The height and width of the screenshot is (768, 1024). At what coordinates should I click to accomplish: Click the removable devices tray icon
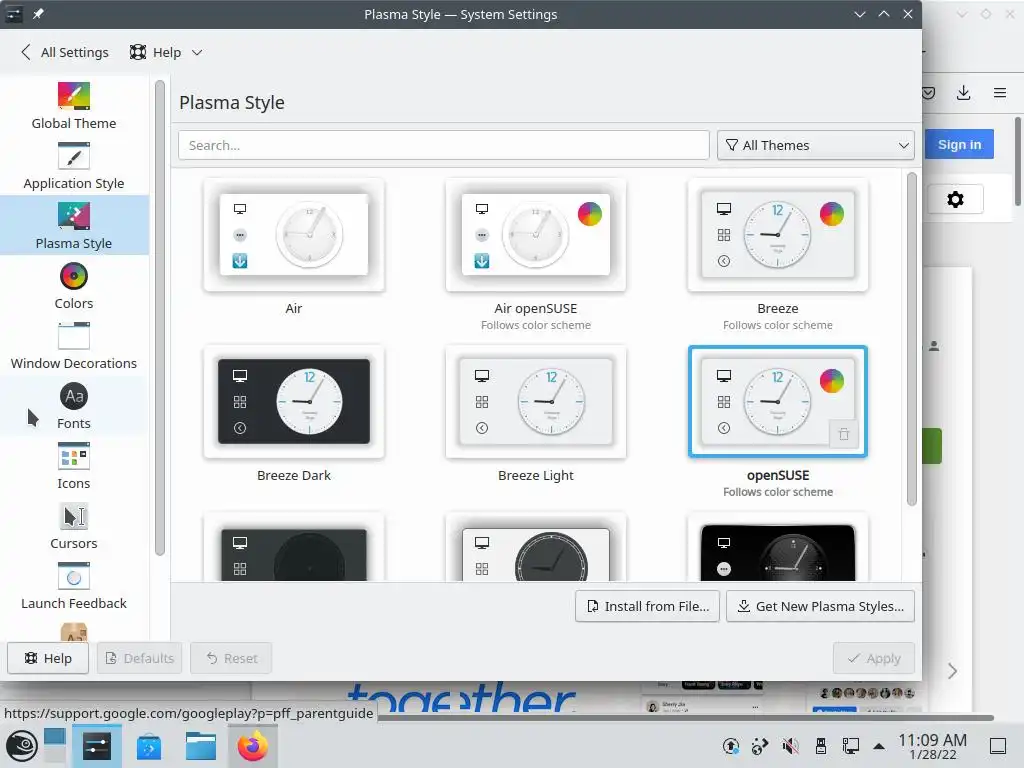click(x=821, y=746)
